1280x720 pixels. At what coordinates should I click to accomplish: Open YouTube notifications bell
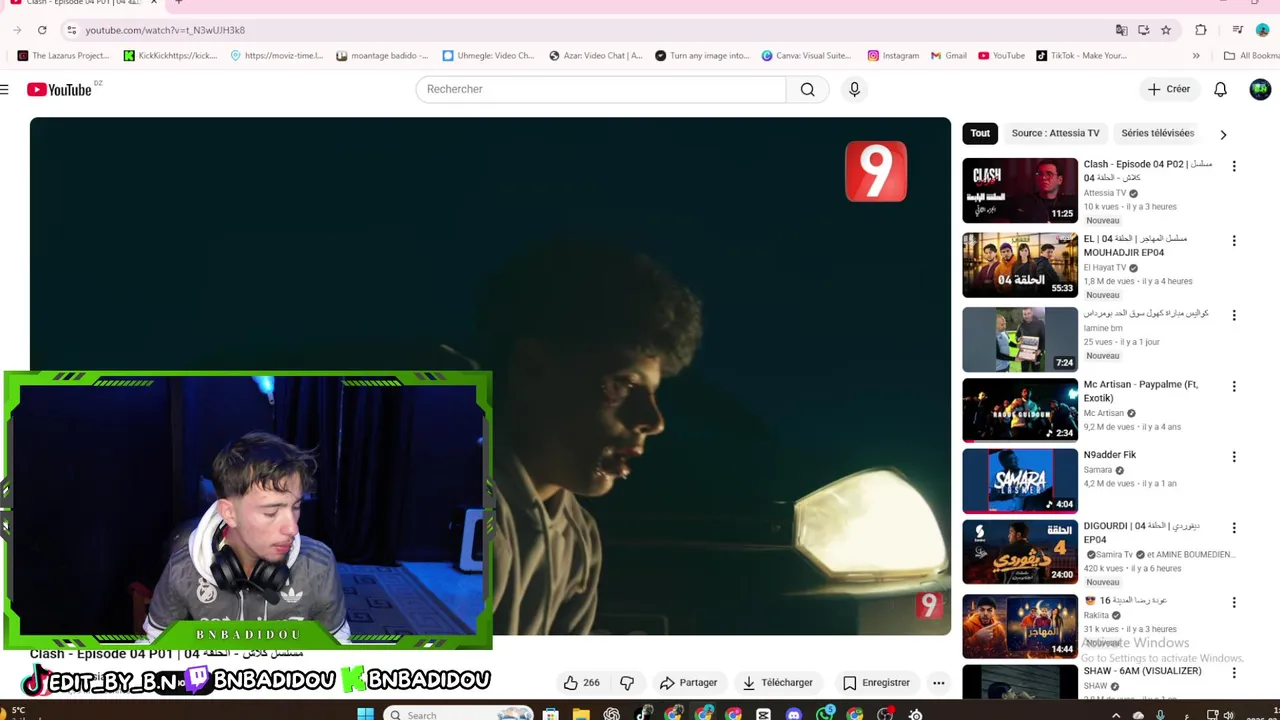pyautogui.click(x=1220, y=89)
